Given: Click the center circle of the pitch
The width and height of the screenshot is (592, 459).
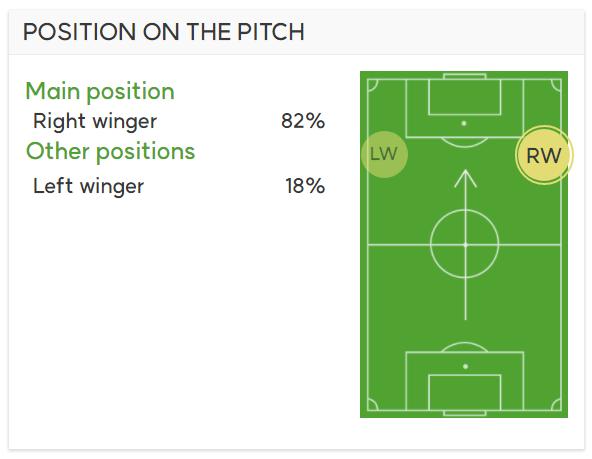Looking at the screenshot, I should (x=465, y=245).
